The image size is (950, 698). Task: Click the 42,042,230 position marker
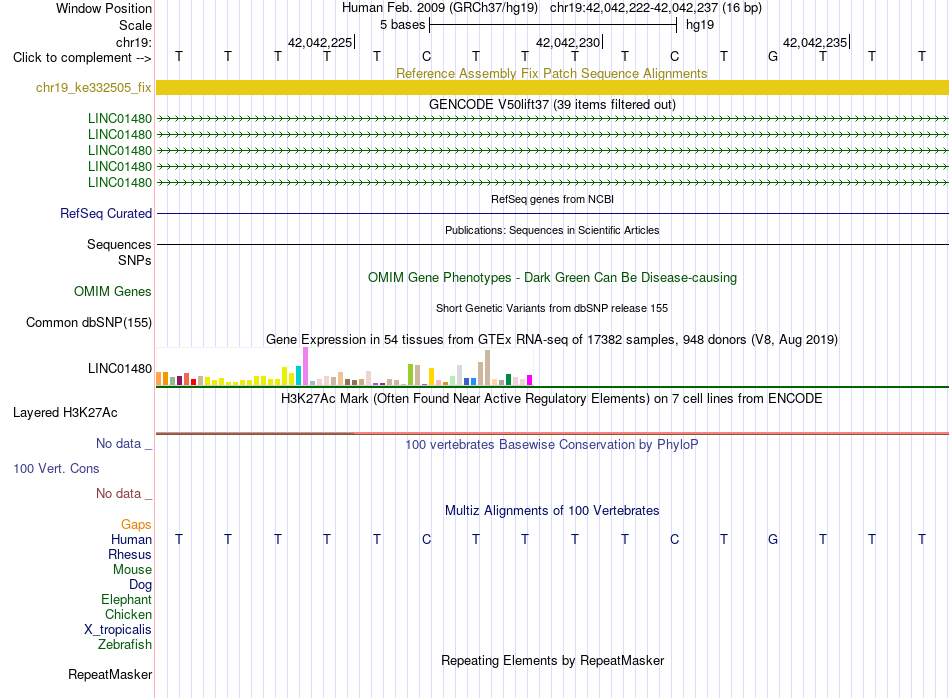tap(569, 42)
